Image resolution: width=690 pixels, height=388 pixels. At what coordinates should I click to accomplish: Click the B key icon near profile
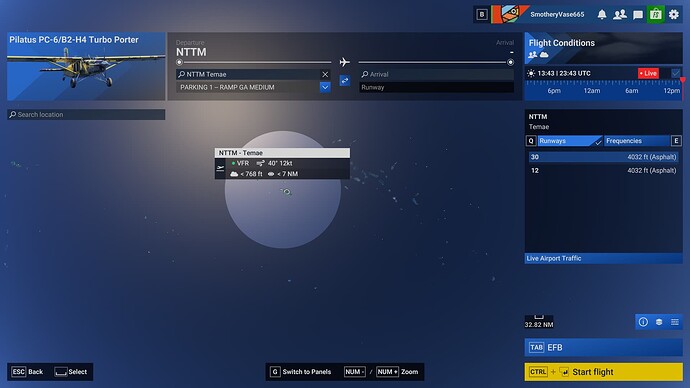482,15
